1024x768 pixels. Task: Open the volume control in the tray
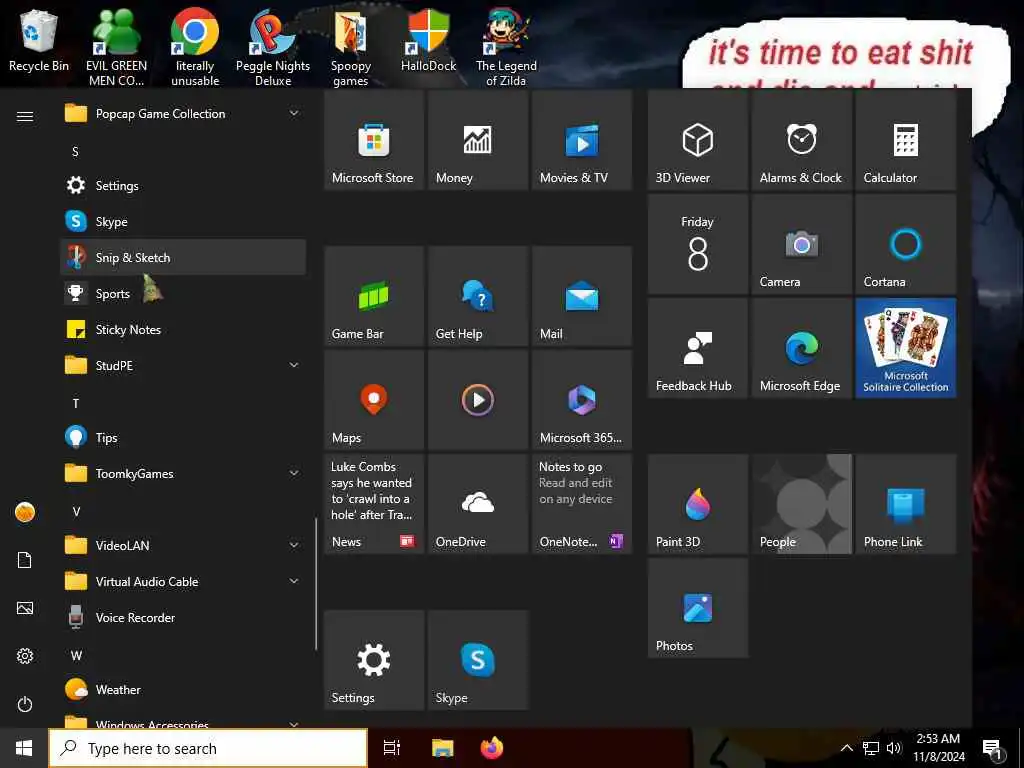point(894,748)
